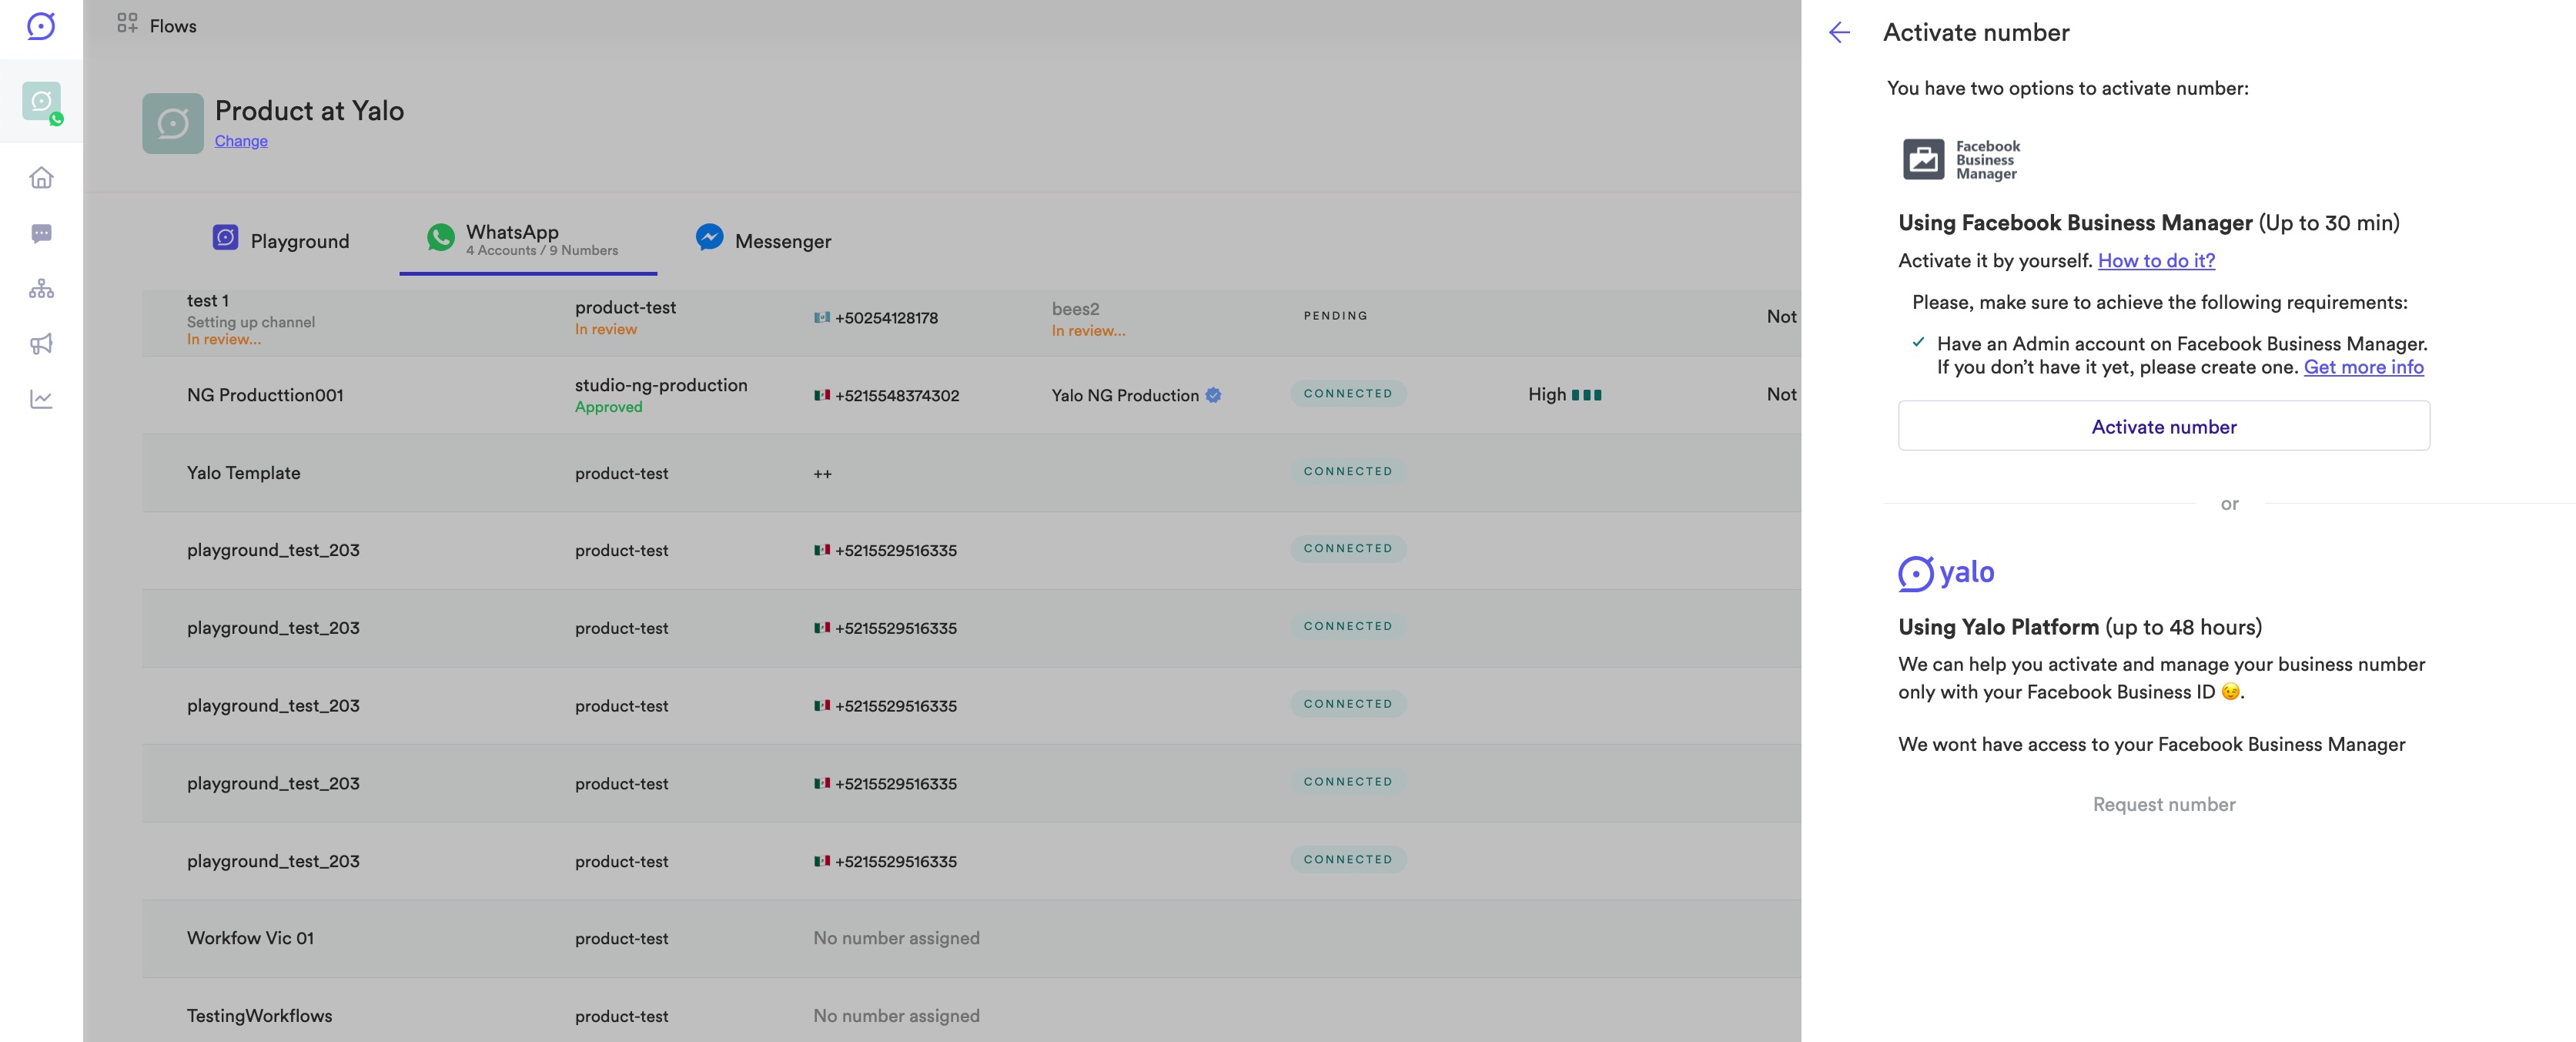Select the Workfow Vic 01 row
This screenshot has height=1042, width=2576.
250,938
